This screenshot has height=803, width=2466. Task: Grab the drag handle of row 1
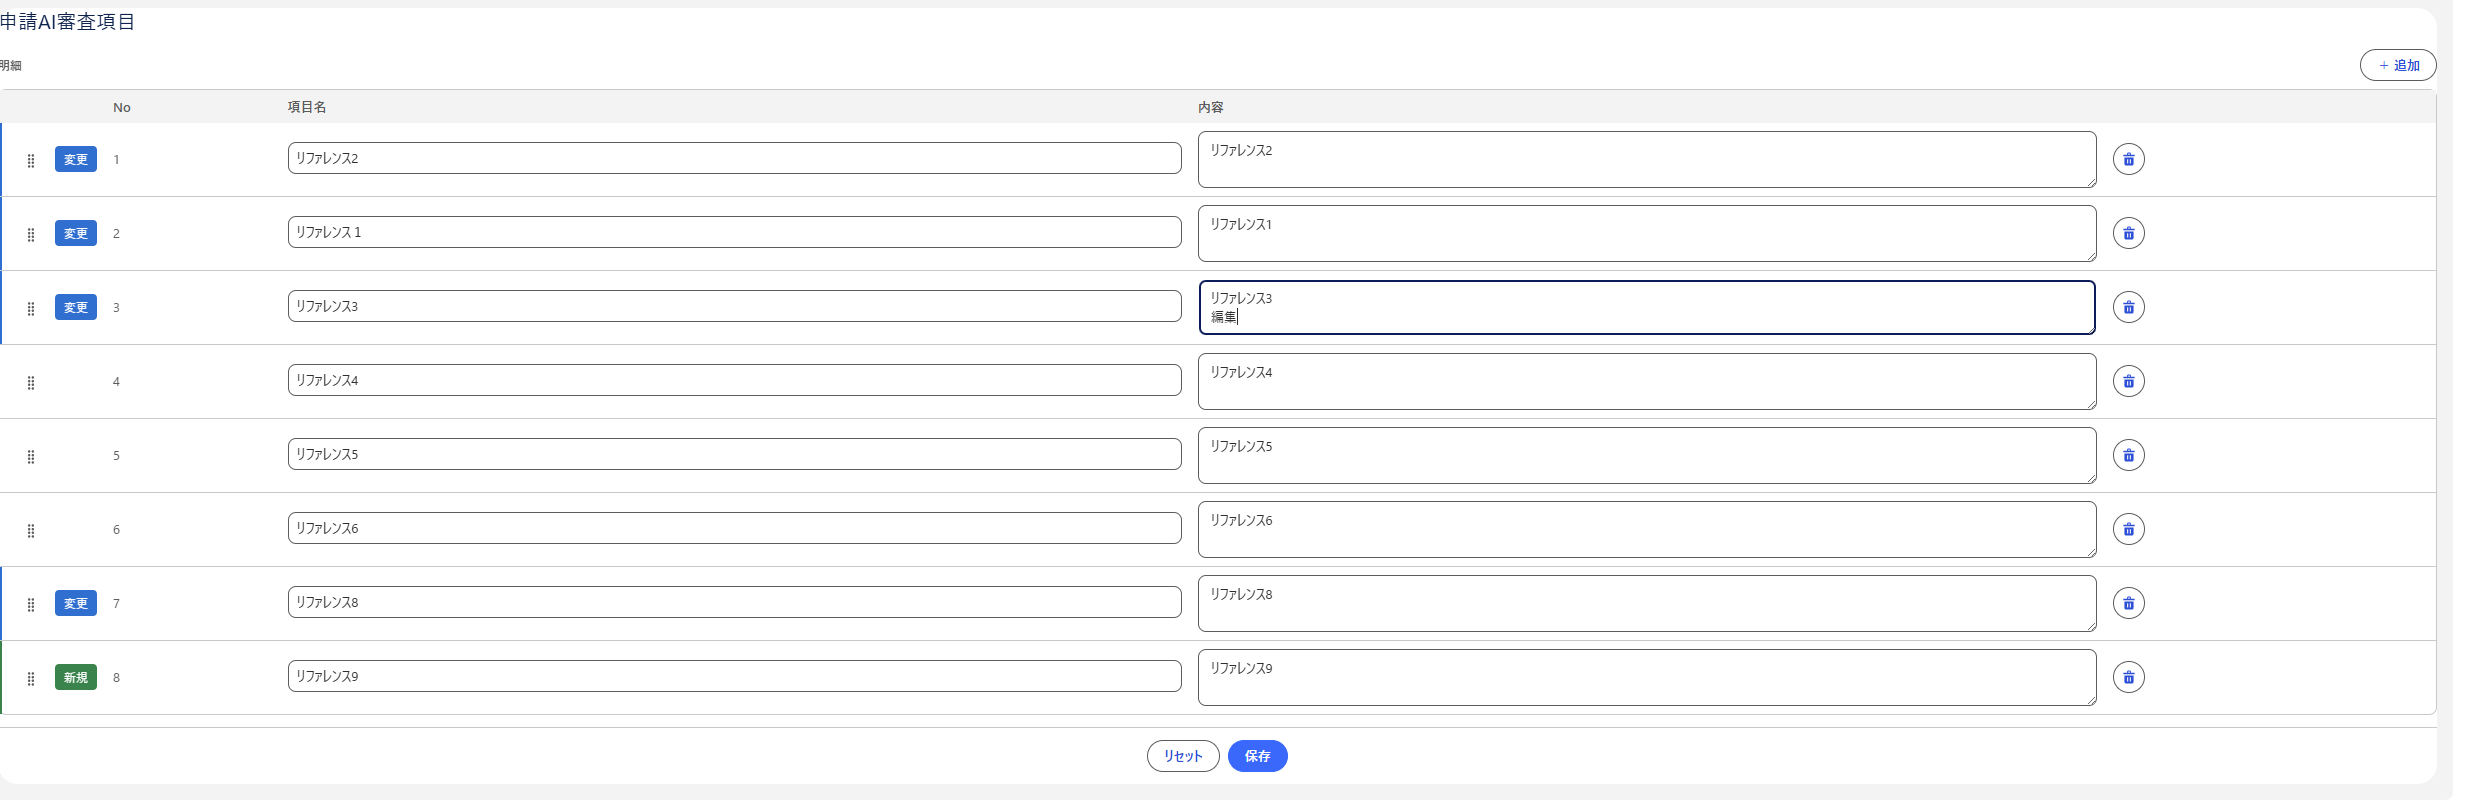31,160
